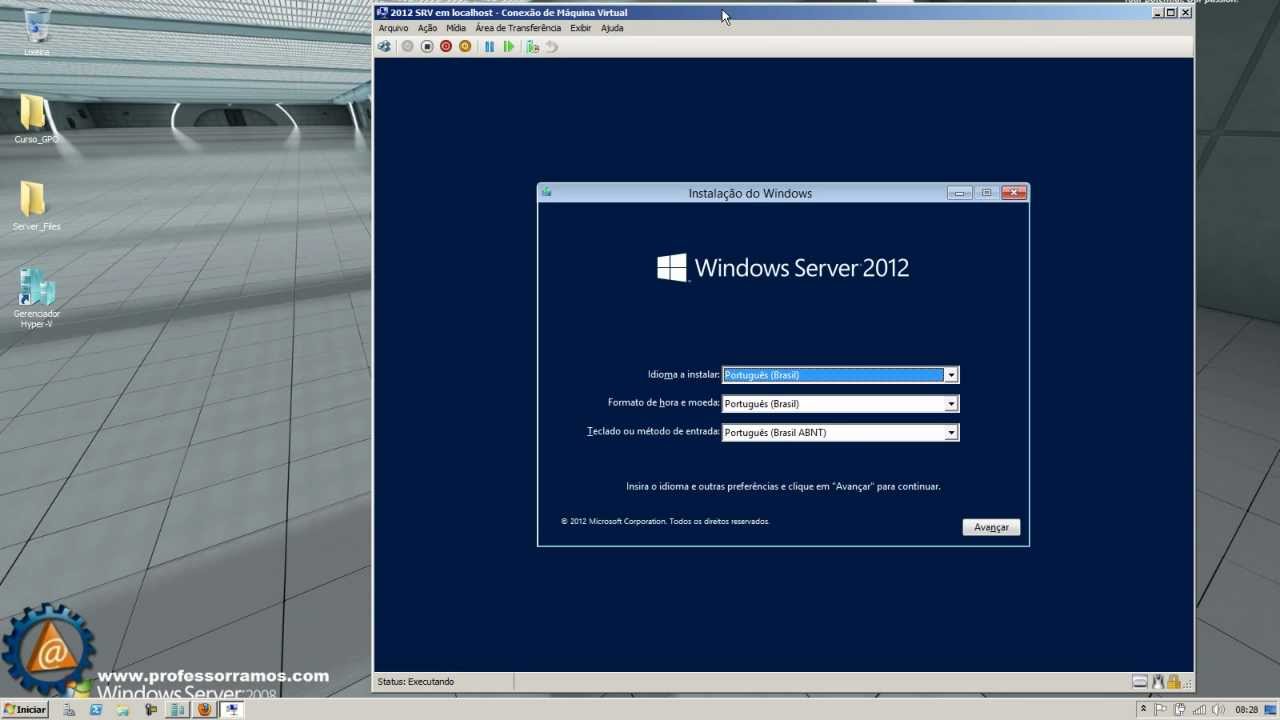1280x720 pixels.
Task: Expand the Teclado ou método de entrada dropdown
Action: pyautogui.click(x=951, y=433)
